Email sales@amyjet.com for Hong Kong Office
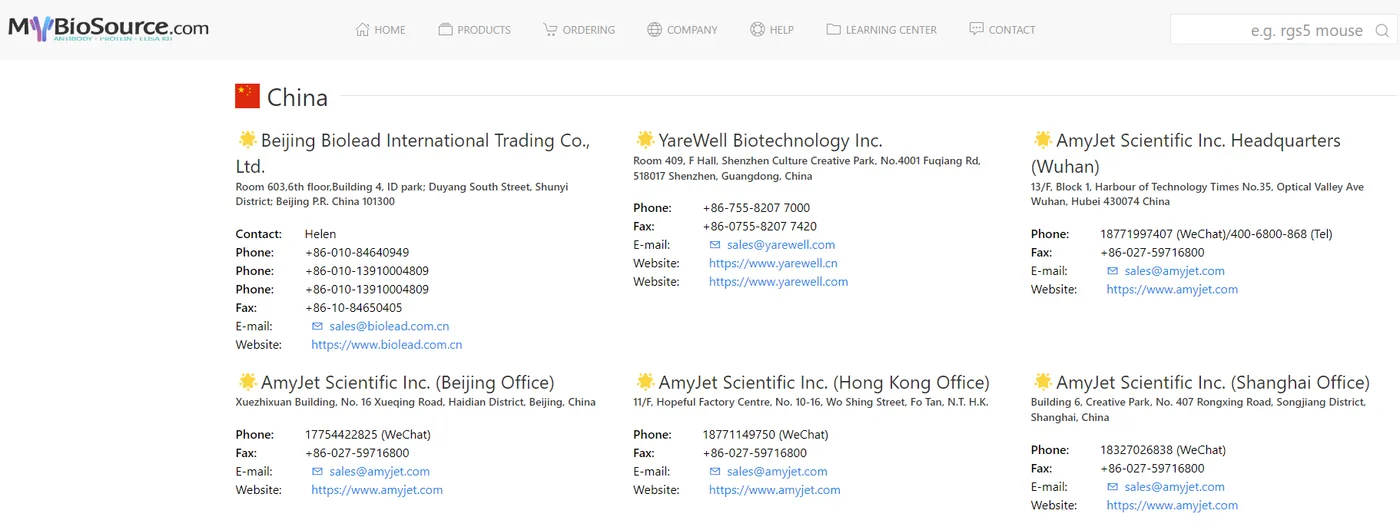Viewport: 1400px width, 530px height. pos(778,472)
